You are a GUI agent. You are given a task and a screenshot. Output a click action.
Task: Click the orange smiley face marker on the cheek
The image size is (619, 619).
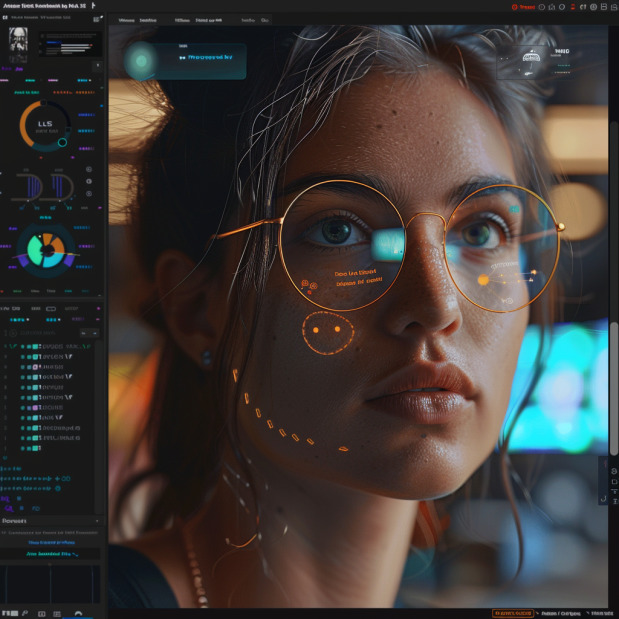(x=328, y=331)
